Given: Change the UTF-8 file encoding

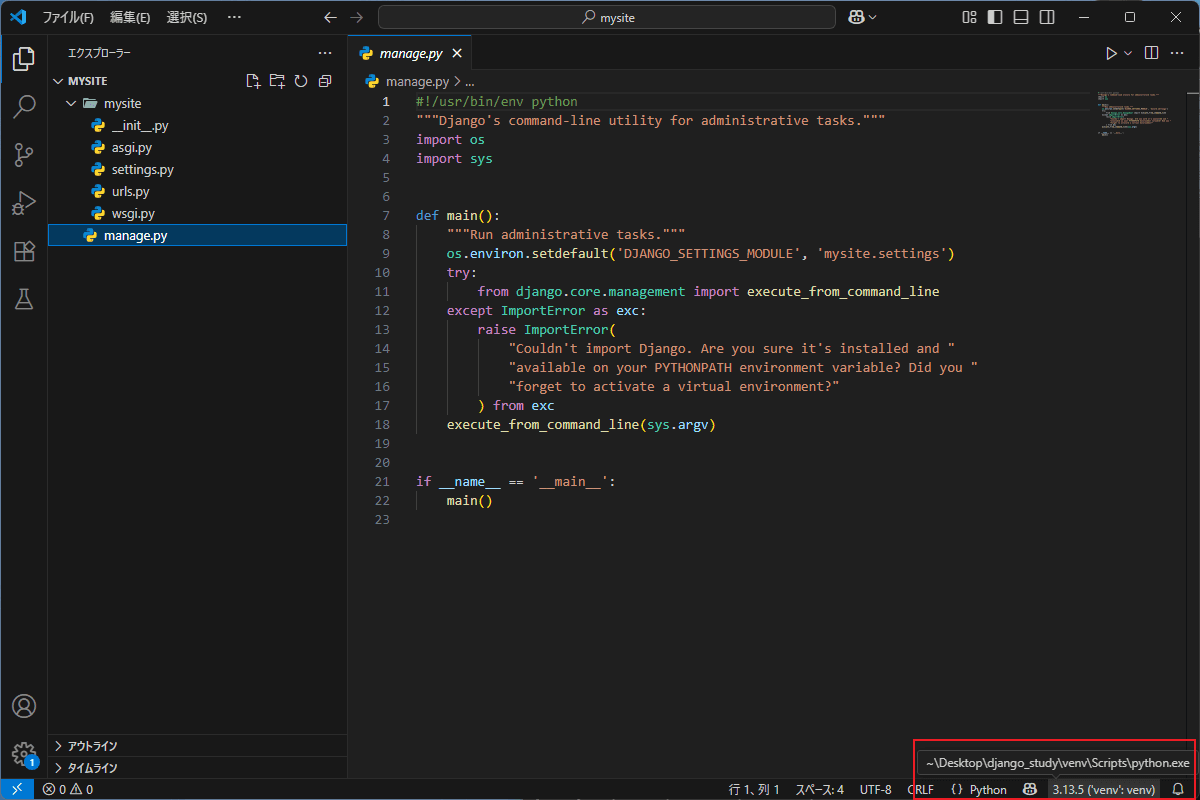Looking at the screenshot, I should coord(875,789).
